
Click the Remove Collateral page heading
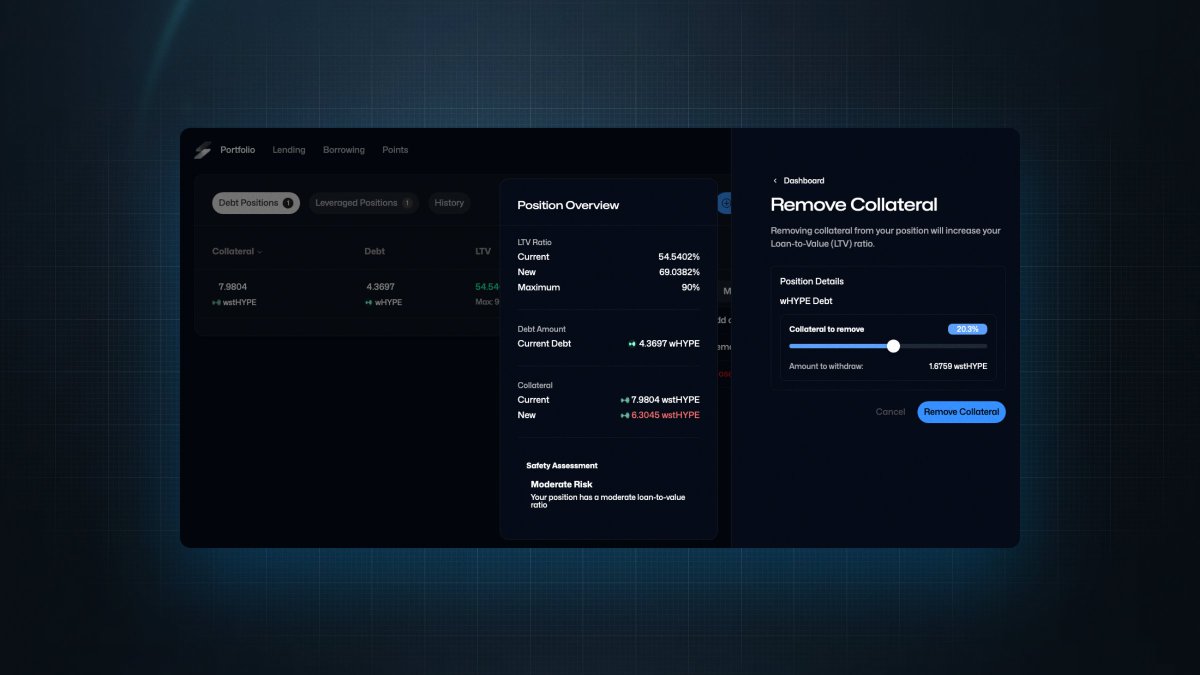[x=854, y=204]
